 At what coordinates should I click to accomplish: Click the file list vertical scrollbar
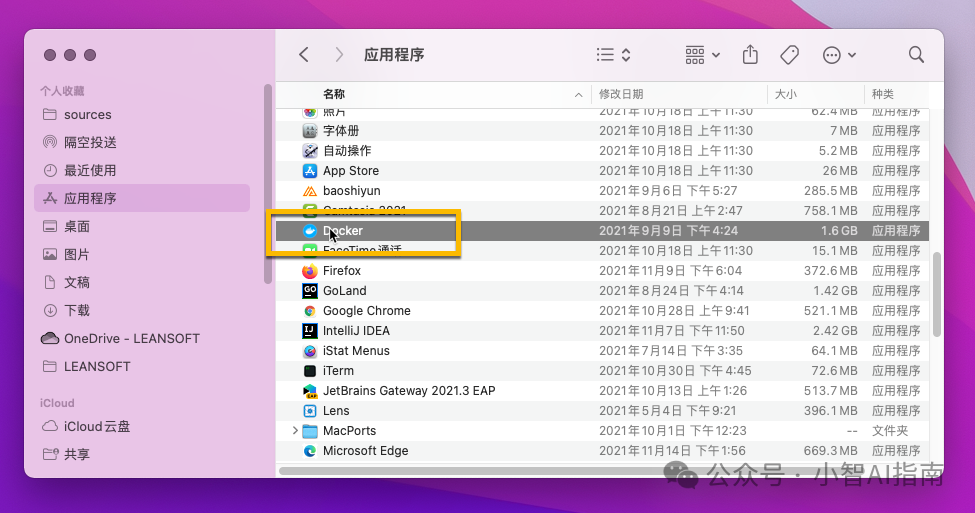(x=936, y=295)
